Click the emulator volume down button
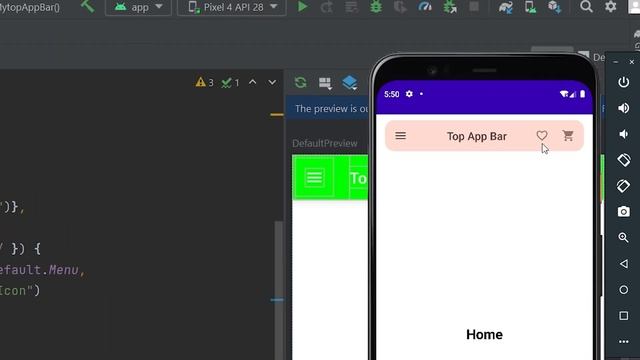Image resolution: width=640 pixels, height=360 pixels. (623, 134)
